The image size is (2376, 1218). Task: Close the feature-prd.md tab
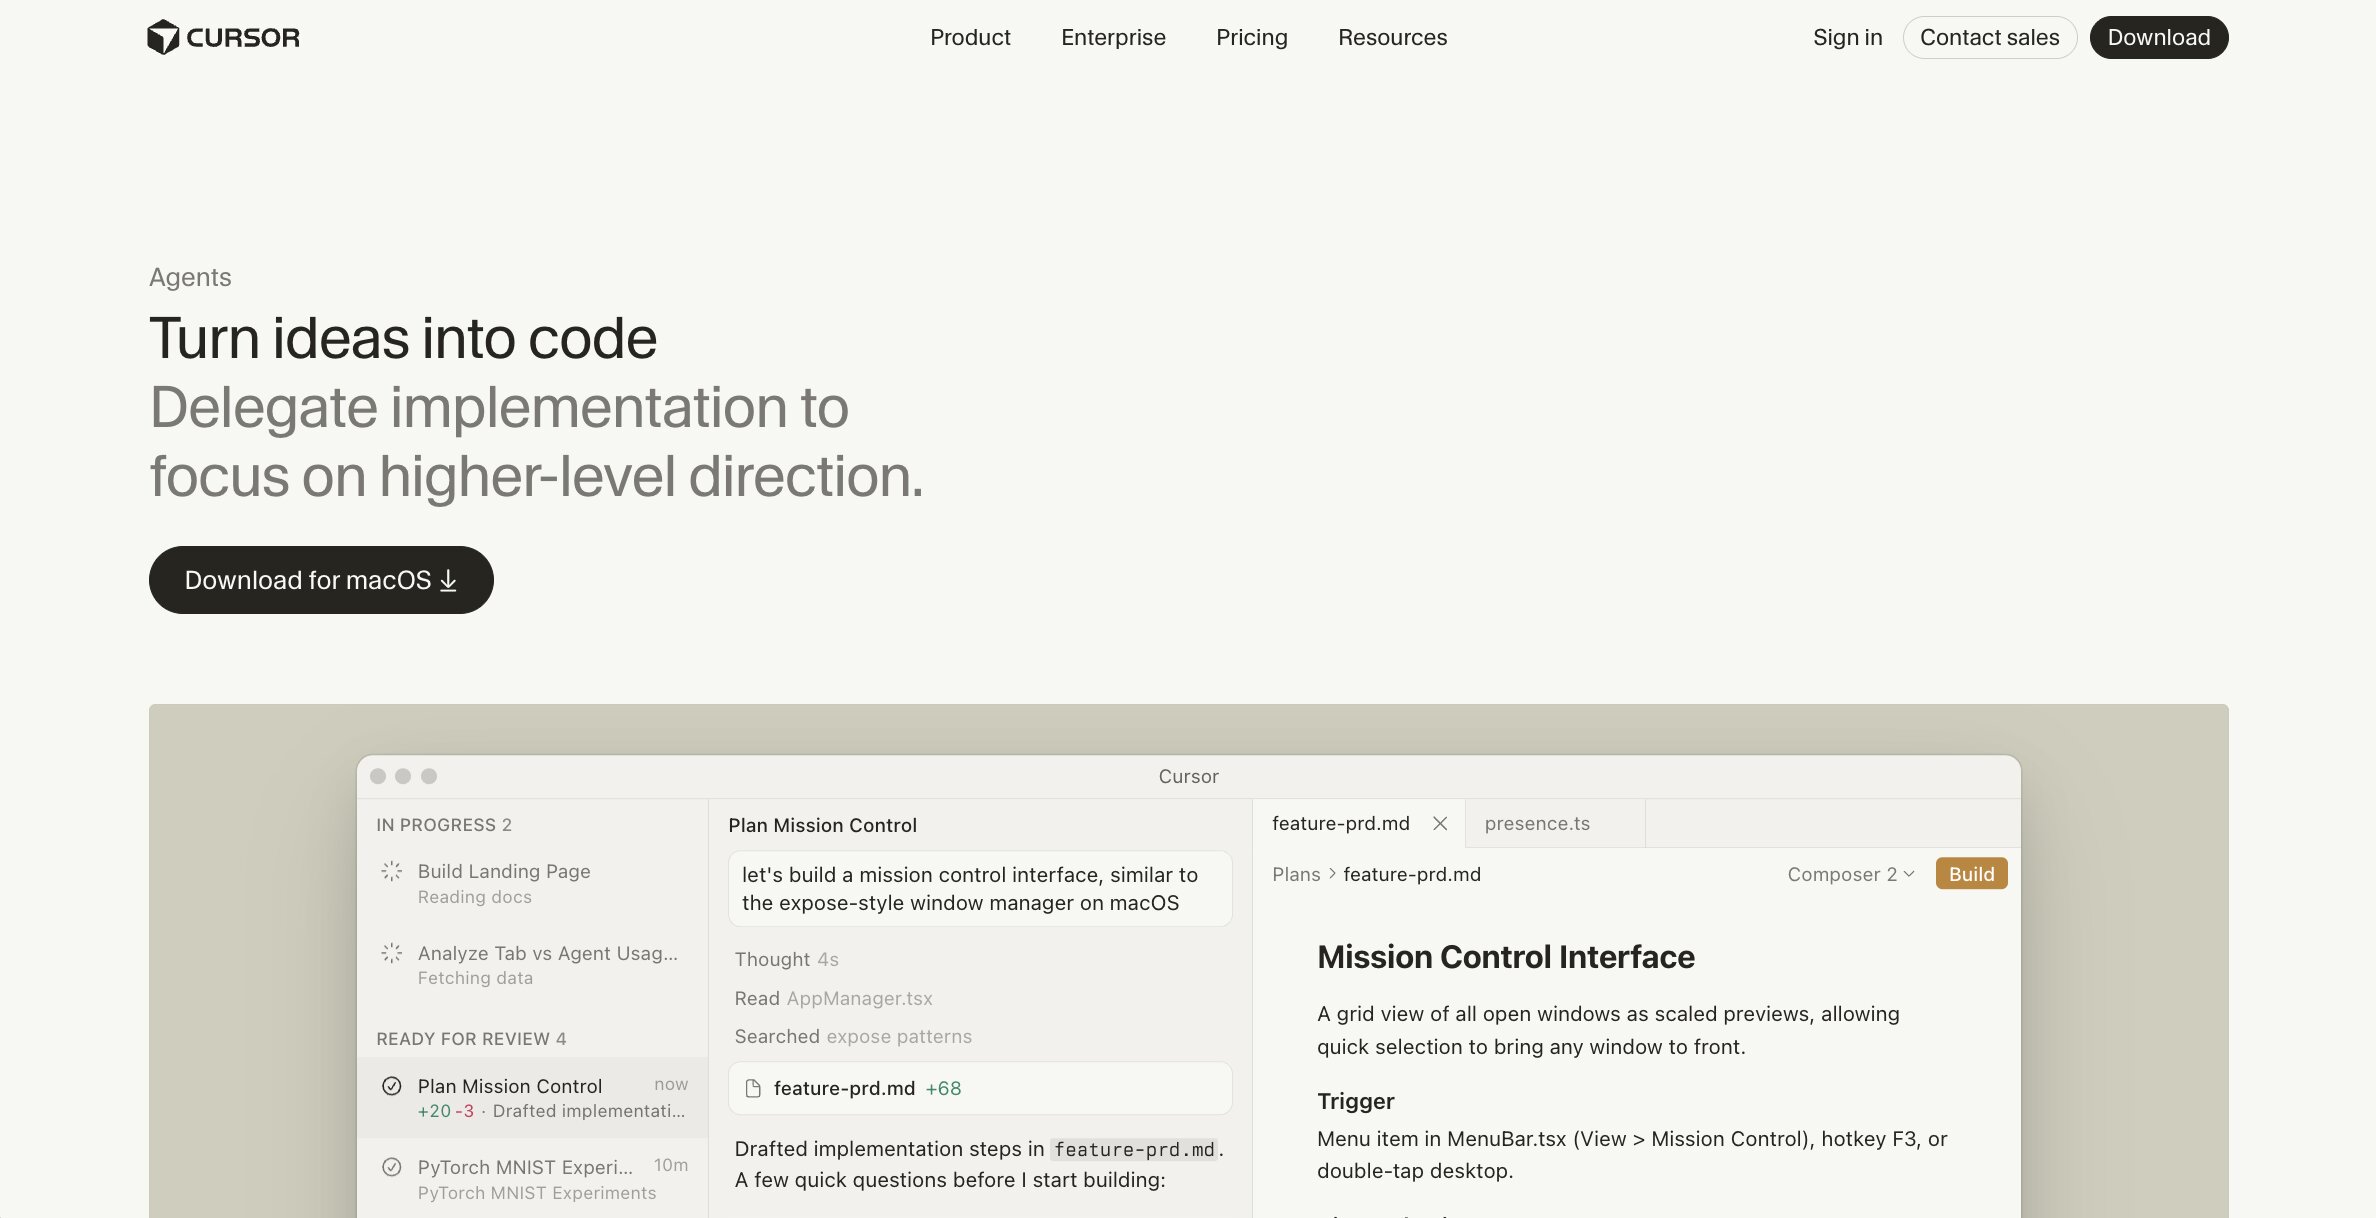pyautogui.click(x=1440, y=823)
